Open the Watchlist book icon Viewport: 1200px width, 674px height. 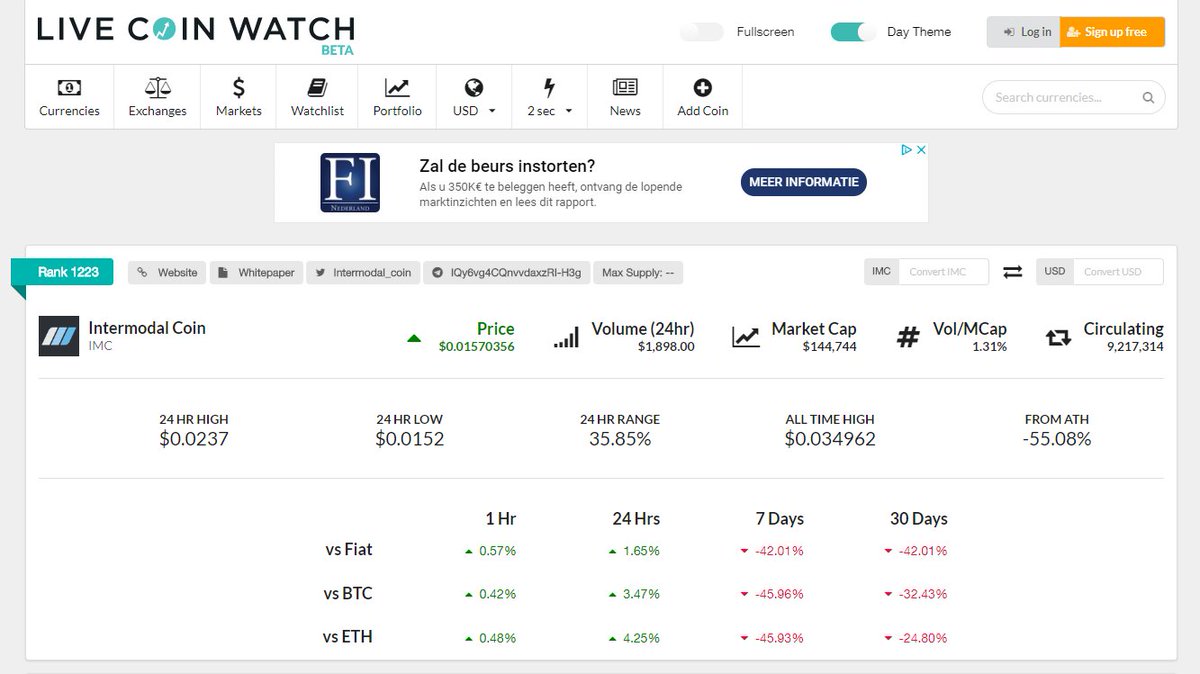pyautogui.click(x=317, y=87)
